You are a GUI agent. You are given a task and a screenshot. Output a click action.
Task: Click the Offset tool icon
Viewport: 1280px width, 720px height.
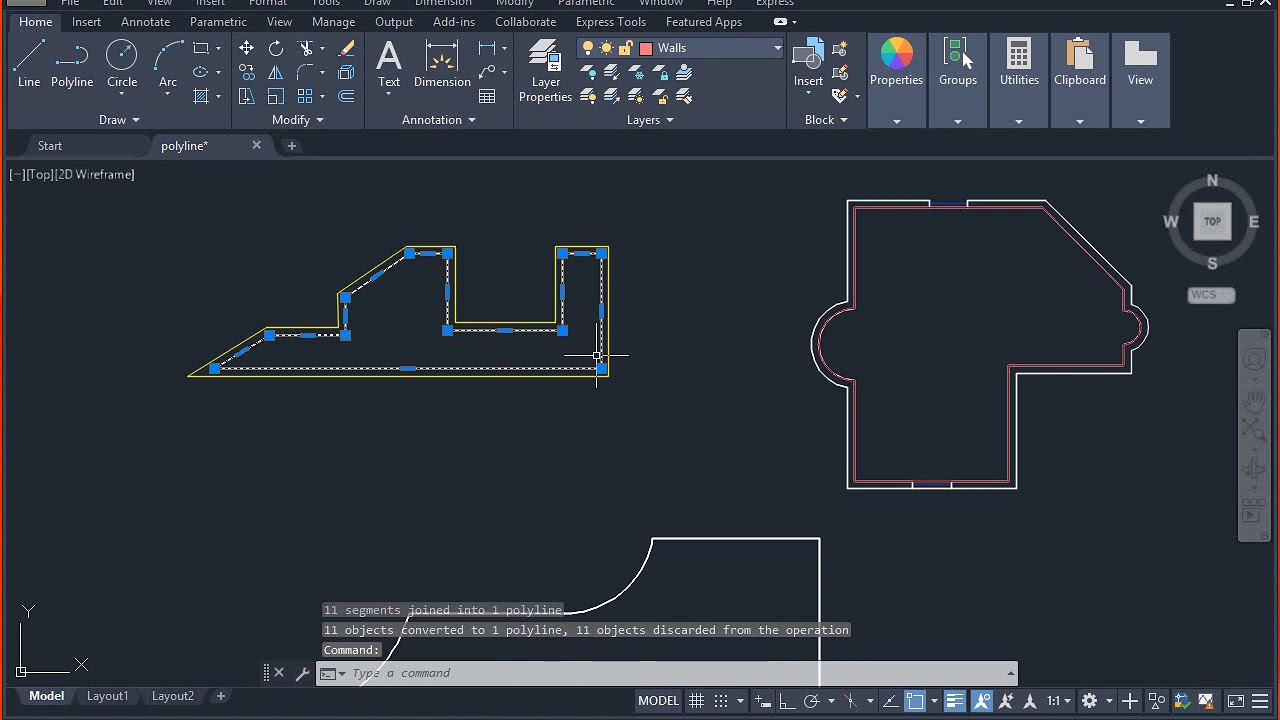point(347,96)
